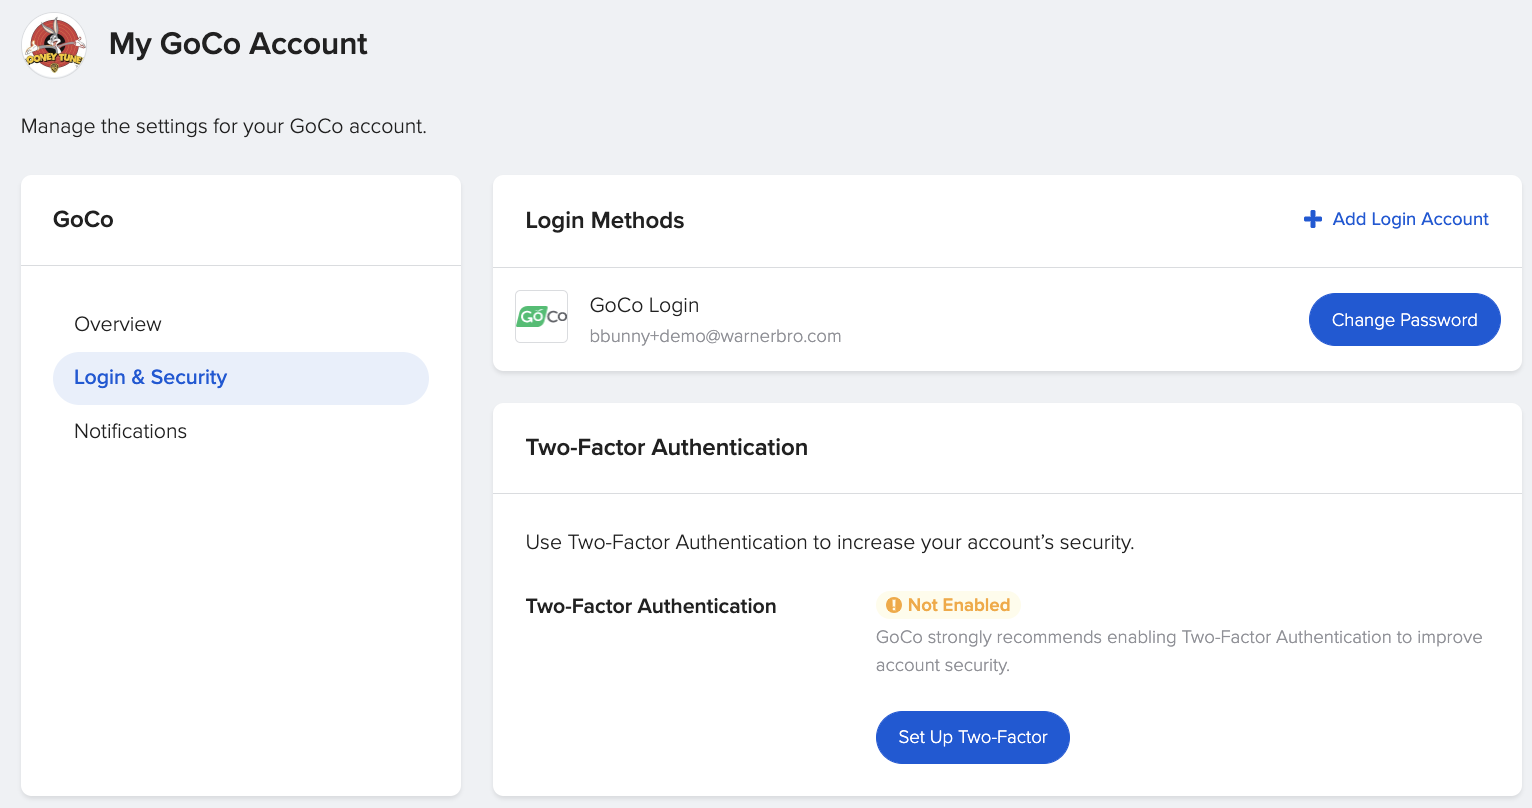Click the GoCo header above sidebar navigation
Image resolution: width=1532 pixels, height=808 pixels.
coord(83,219)
